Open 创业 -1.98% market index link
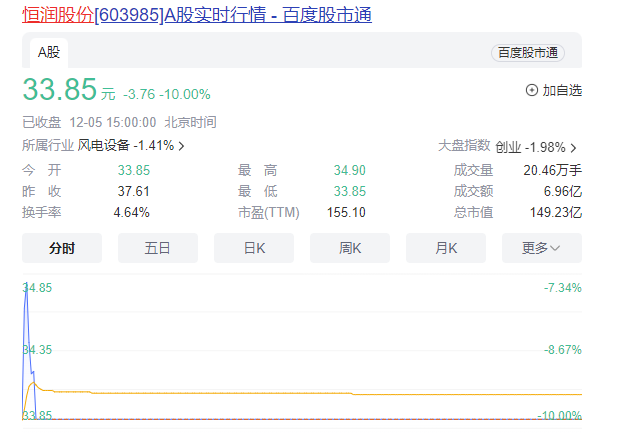The image size is (627, 433). tap(530, 148)
